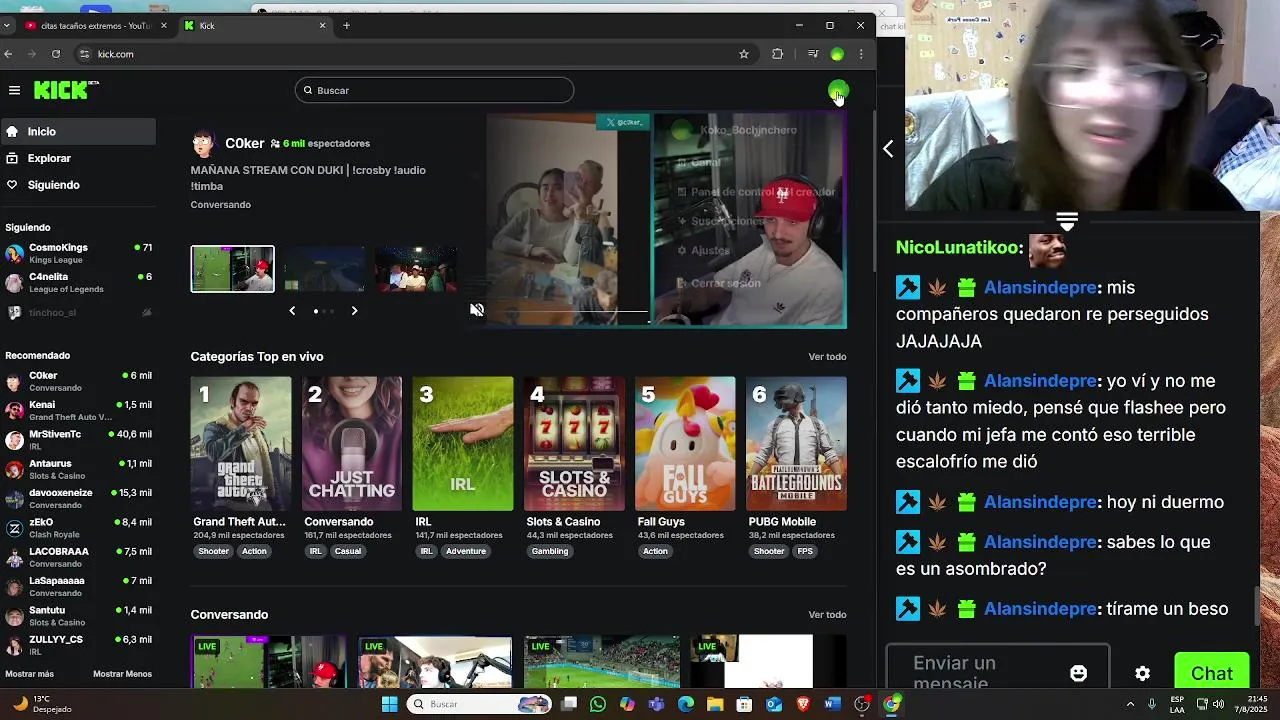Viewport: 1280px width, 720px height.
Task: Open IRL category card
Action: [x=463, y=443]
